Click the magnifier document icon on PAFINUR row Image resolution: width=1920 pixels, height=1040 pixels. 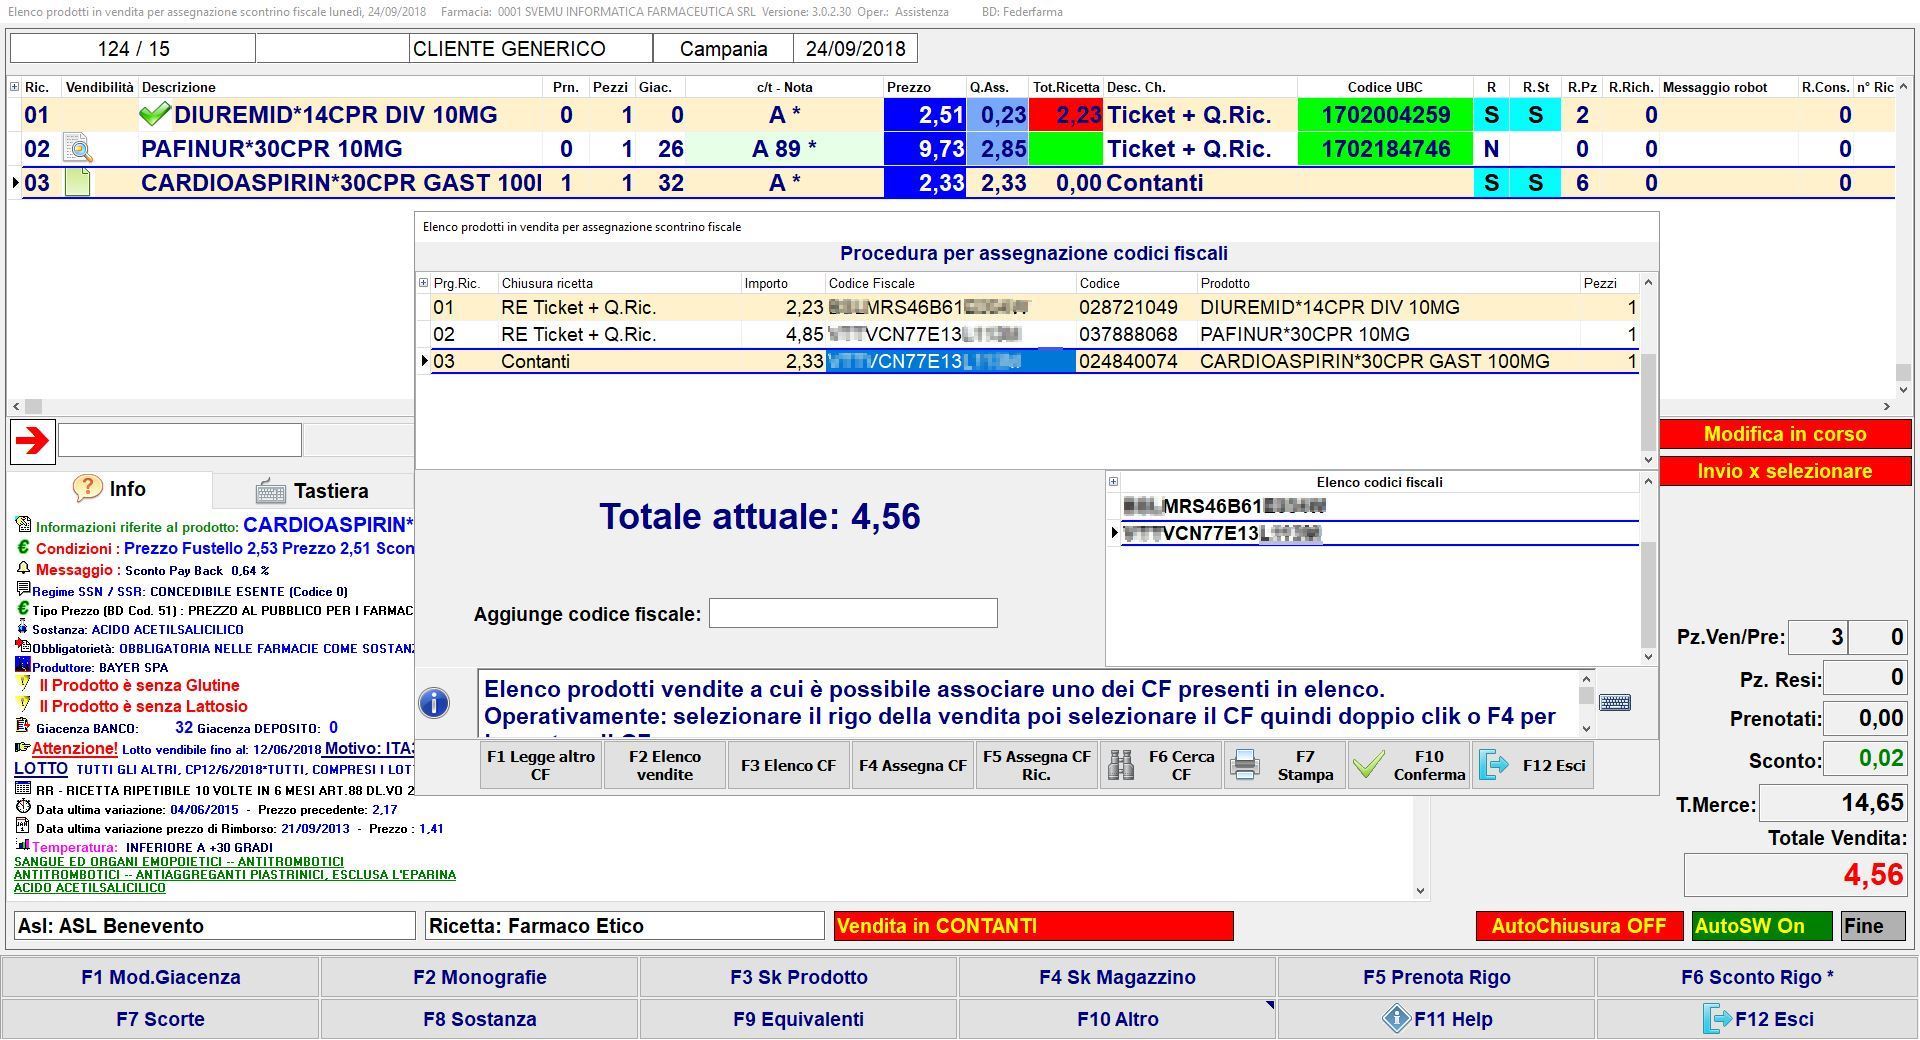coord(77,149)
